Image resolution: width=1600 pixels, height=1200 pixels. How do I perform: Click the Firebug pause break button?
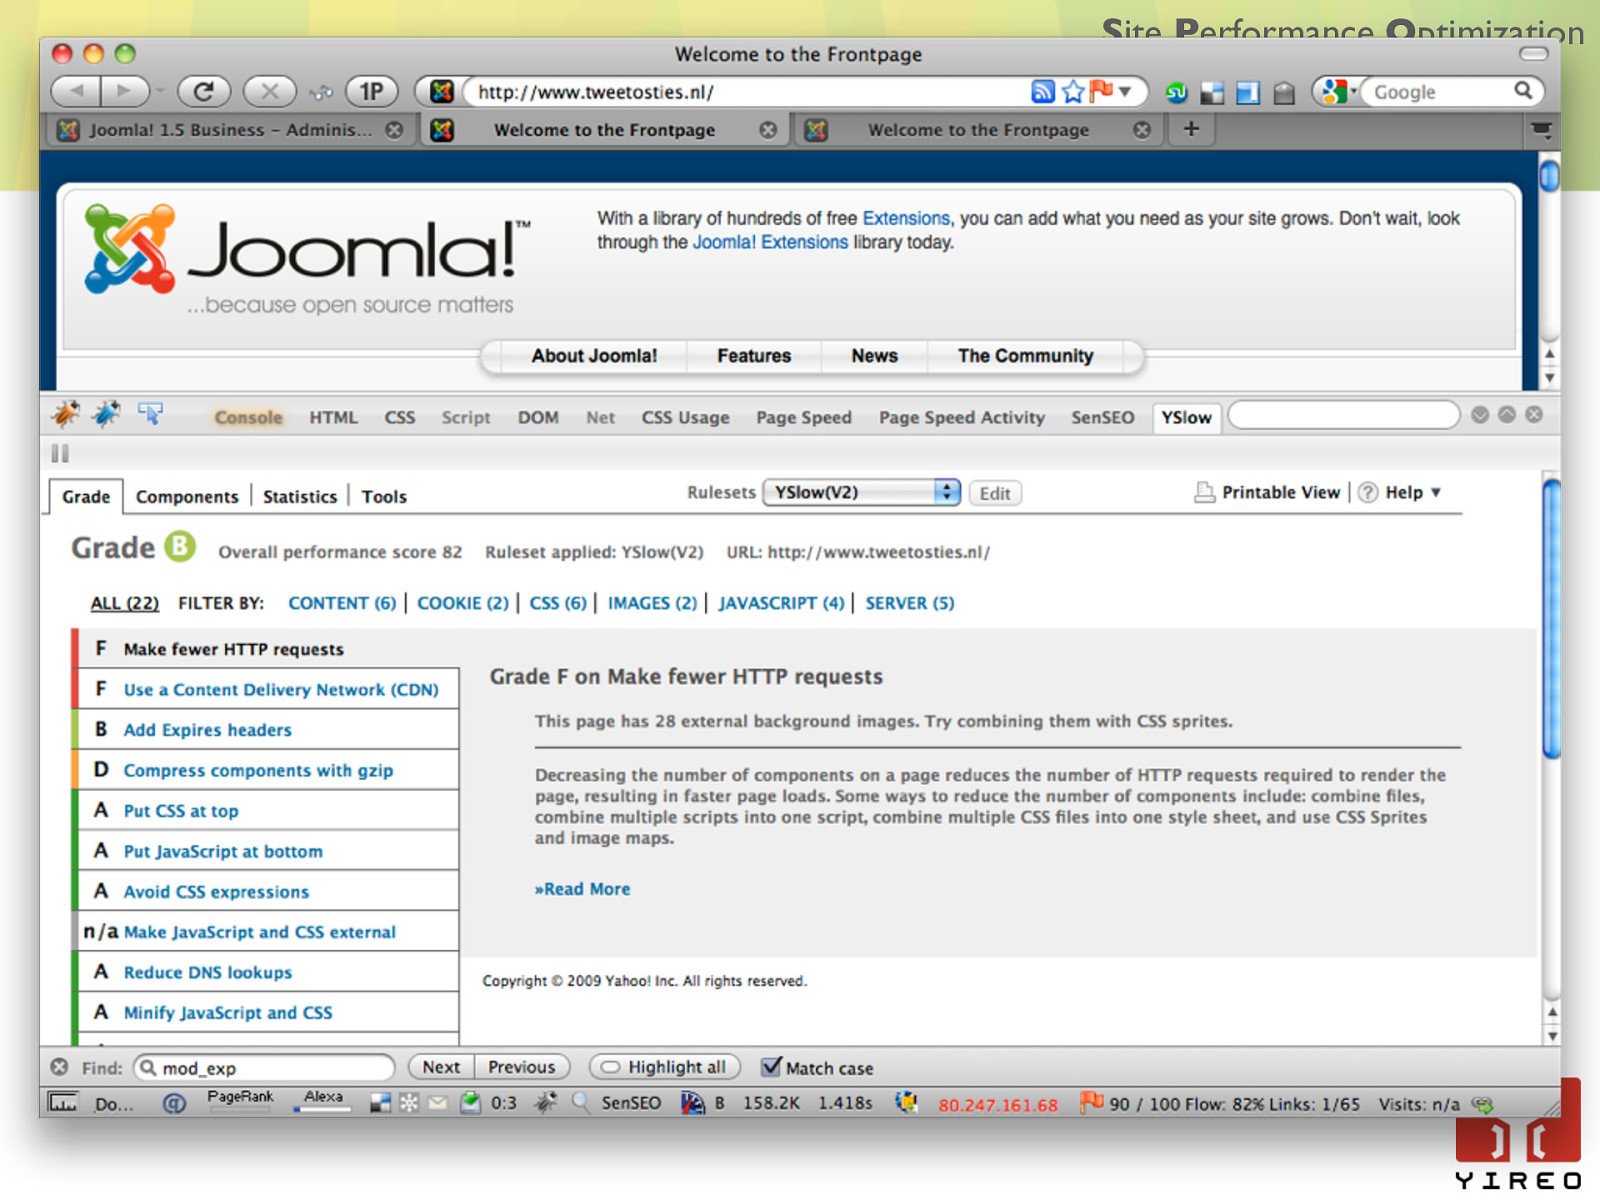click(x=60, y=454)
